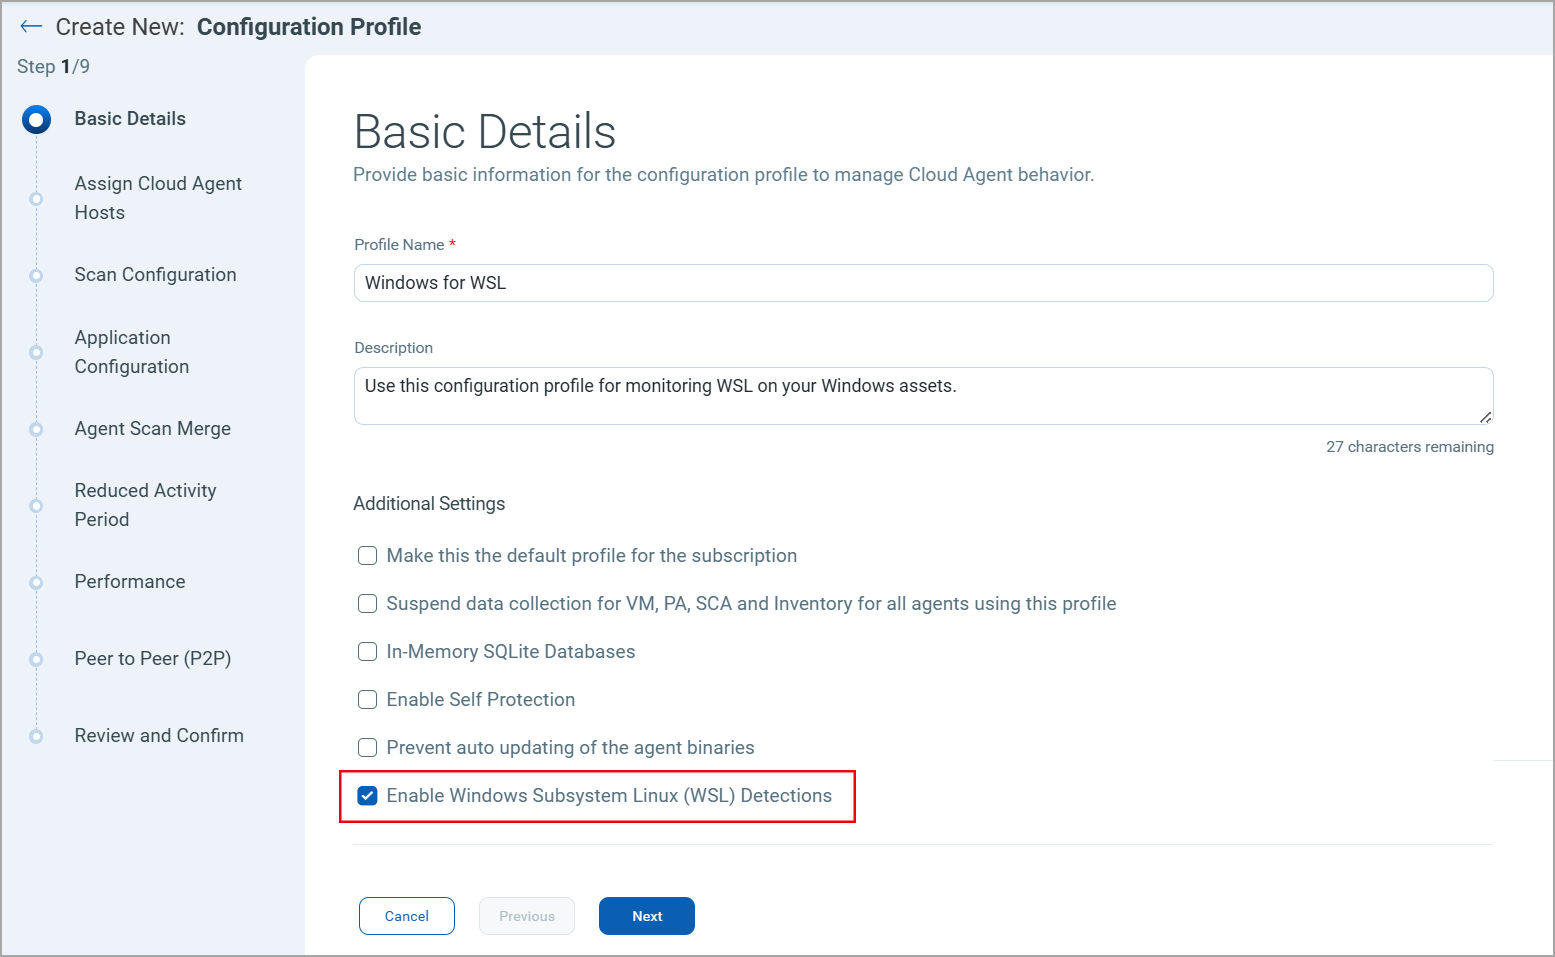1555x957 pixels.
Task: Click the Next button
Action: click(x=646, y=916)
